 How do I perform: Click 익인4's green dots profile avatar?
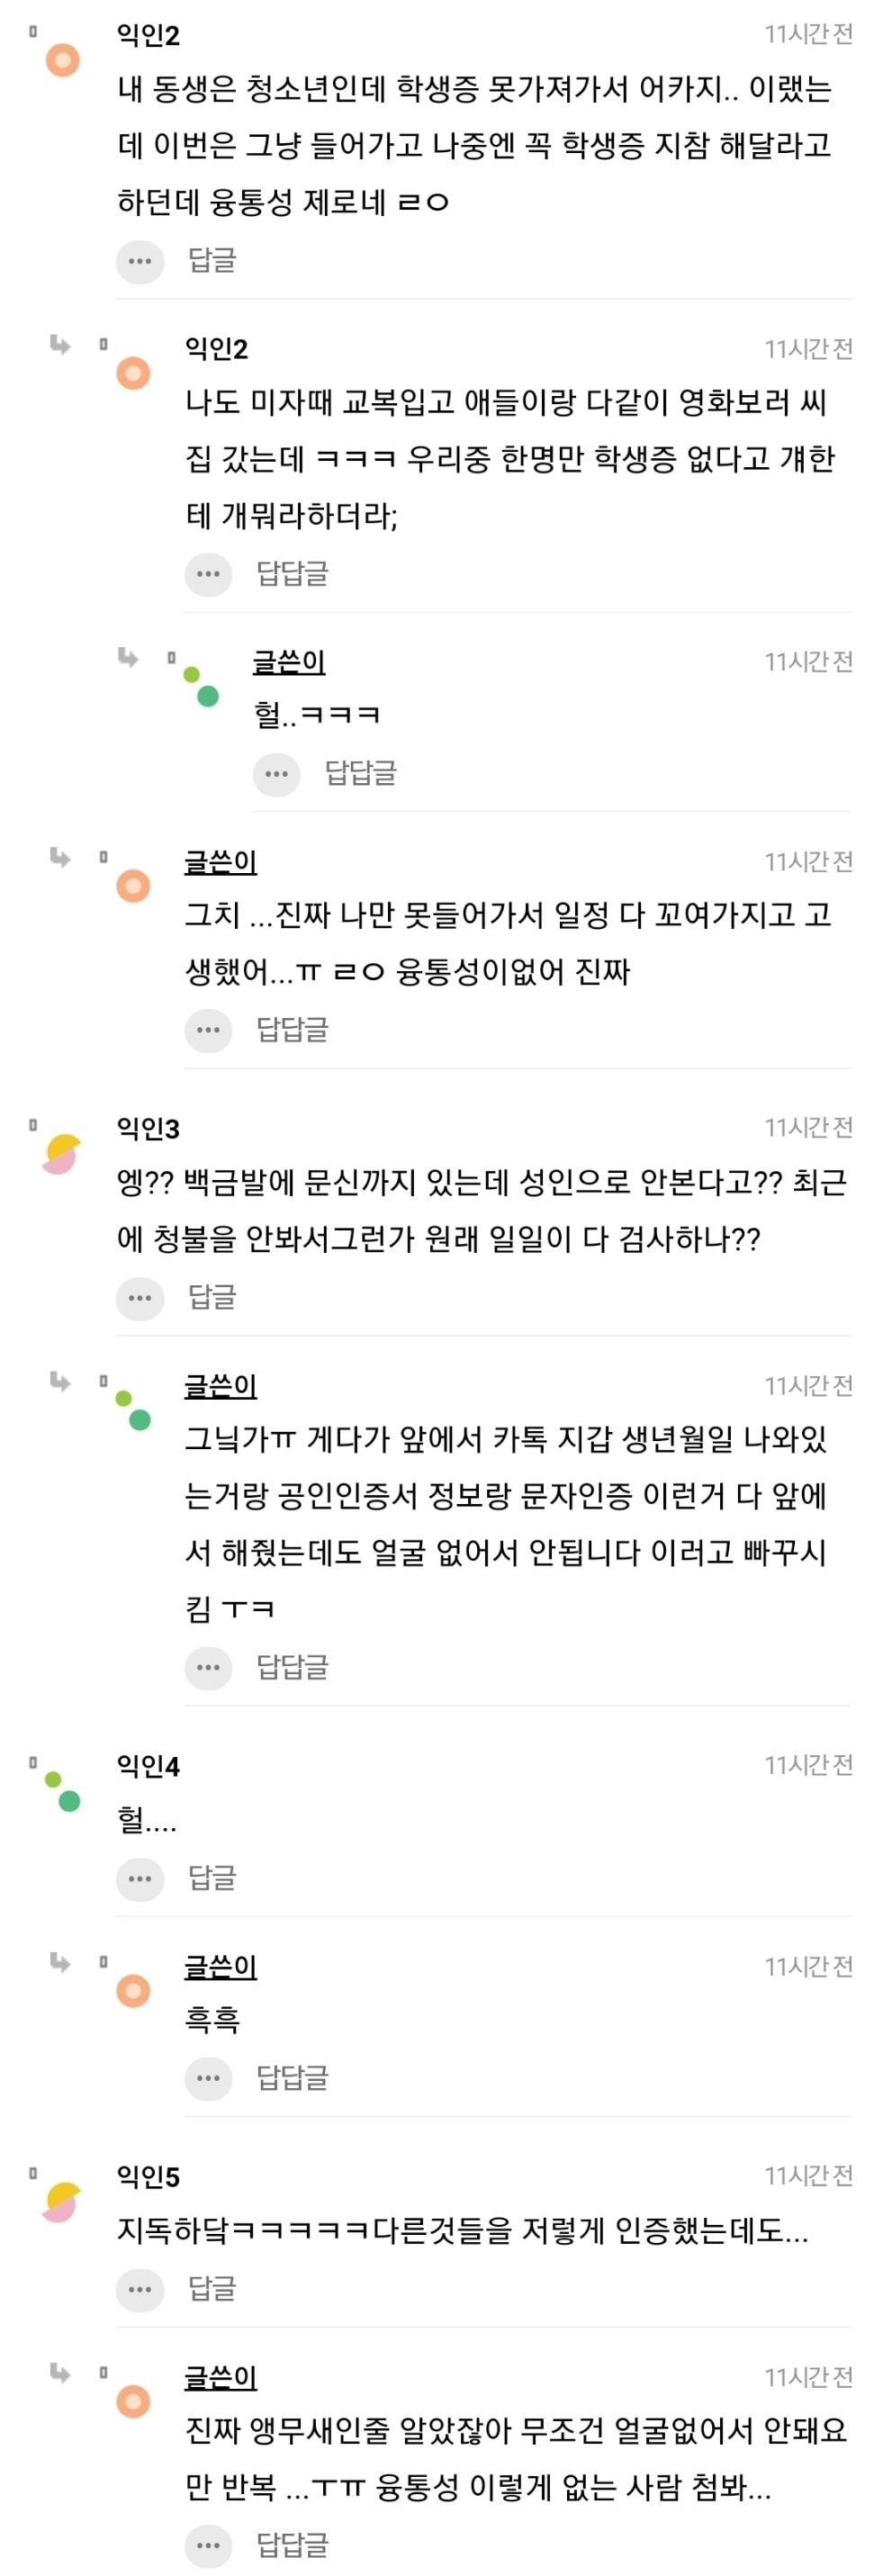pos(62,1791)
